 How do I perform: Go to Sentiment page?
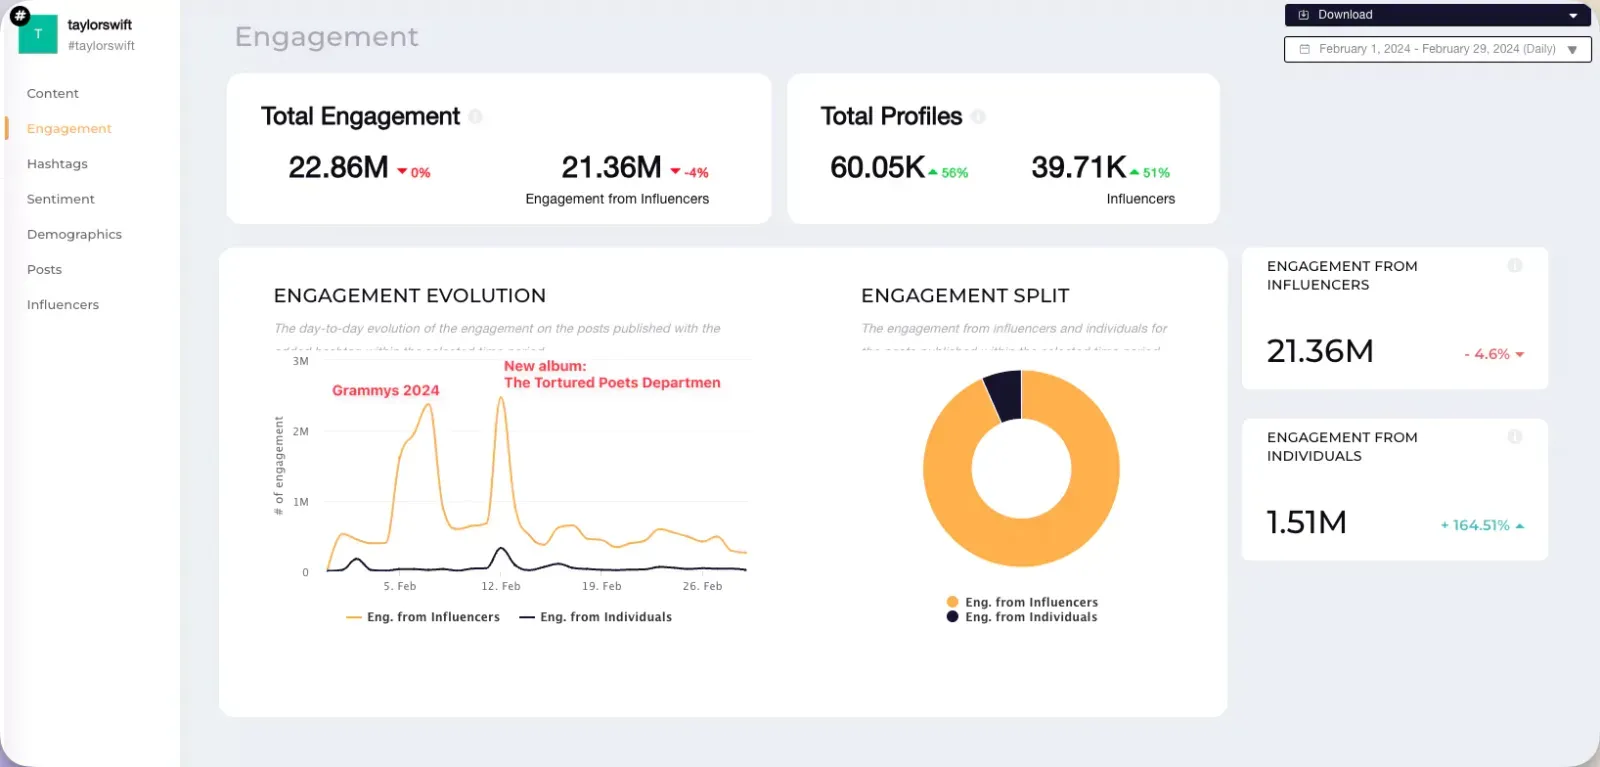[x=61, y=199]
